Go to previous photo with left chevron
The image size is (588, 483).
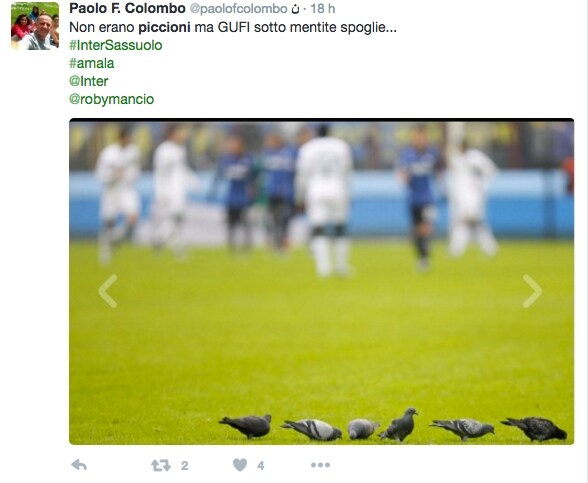tap(108, 291)
